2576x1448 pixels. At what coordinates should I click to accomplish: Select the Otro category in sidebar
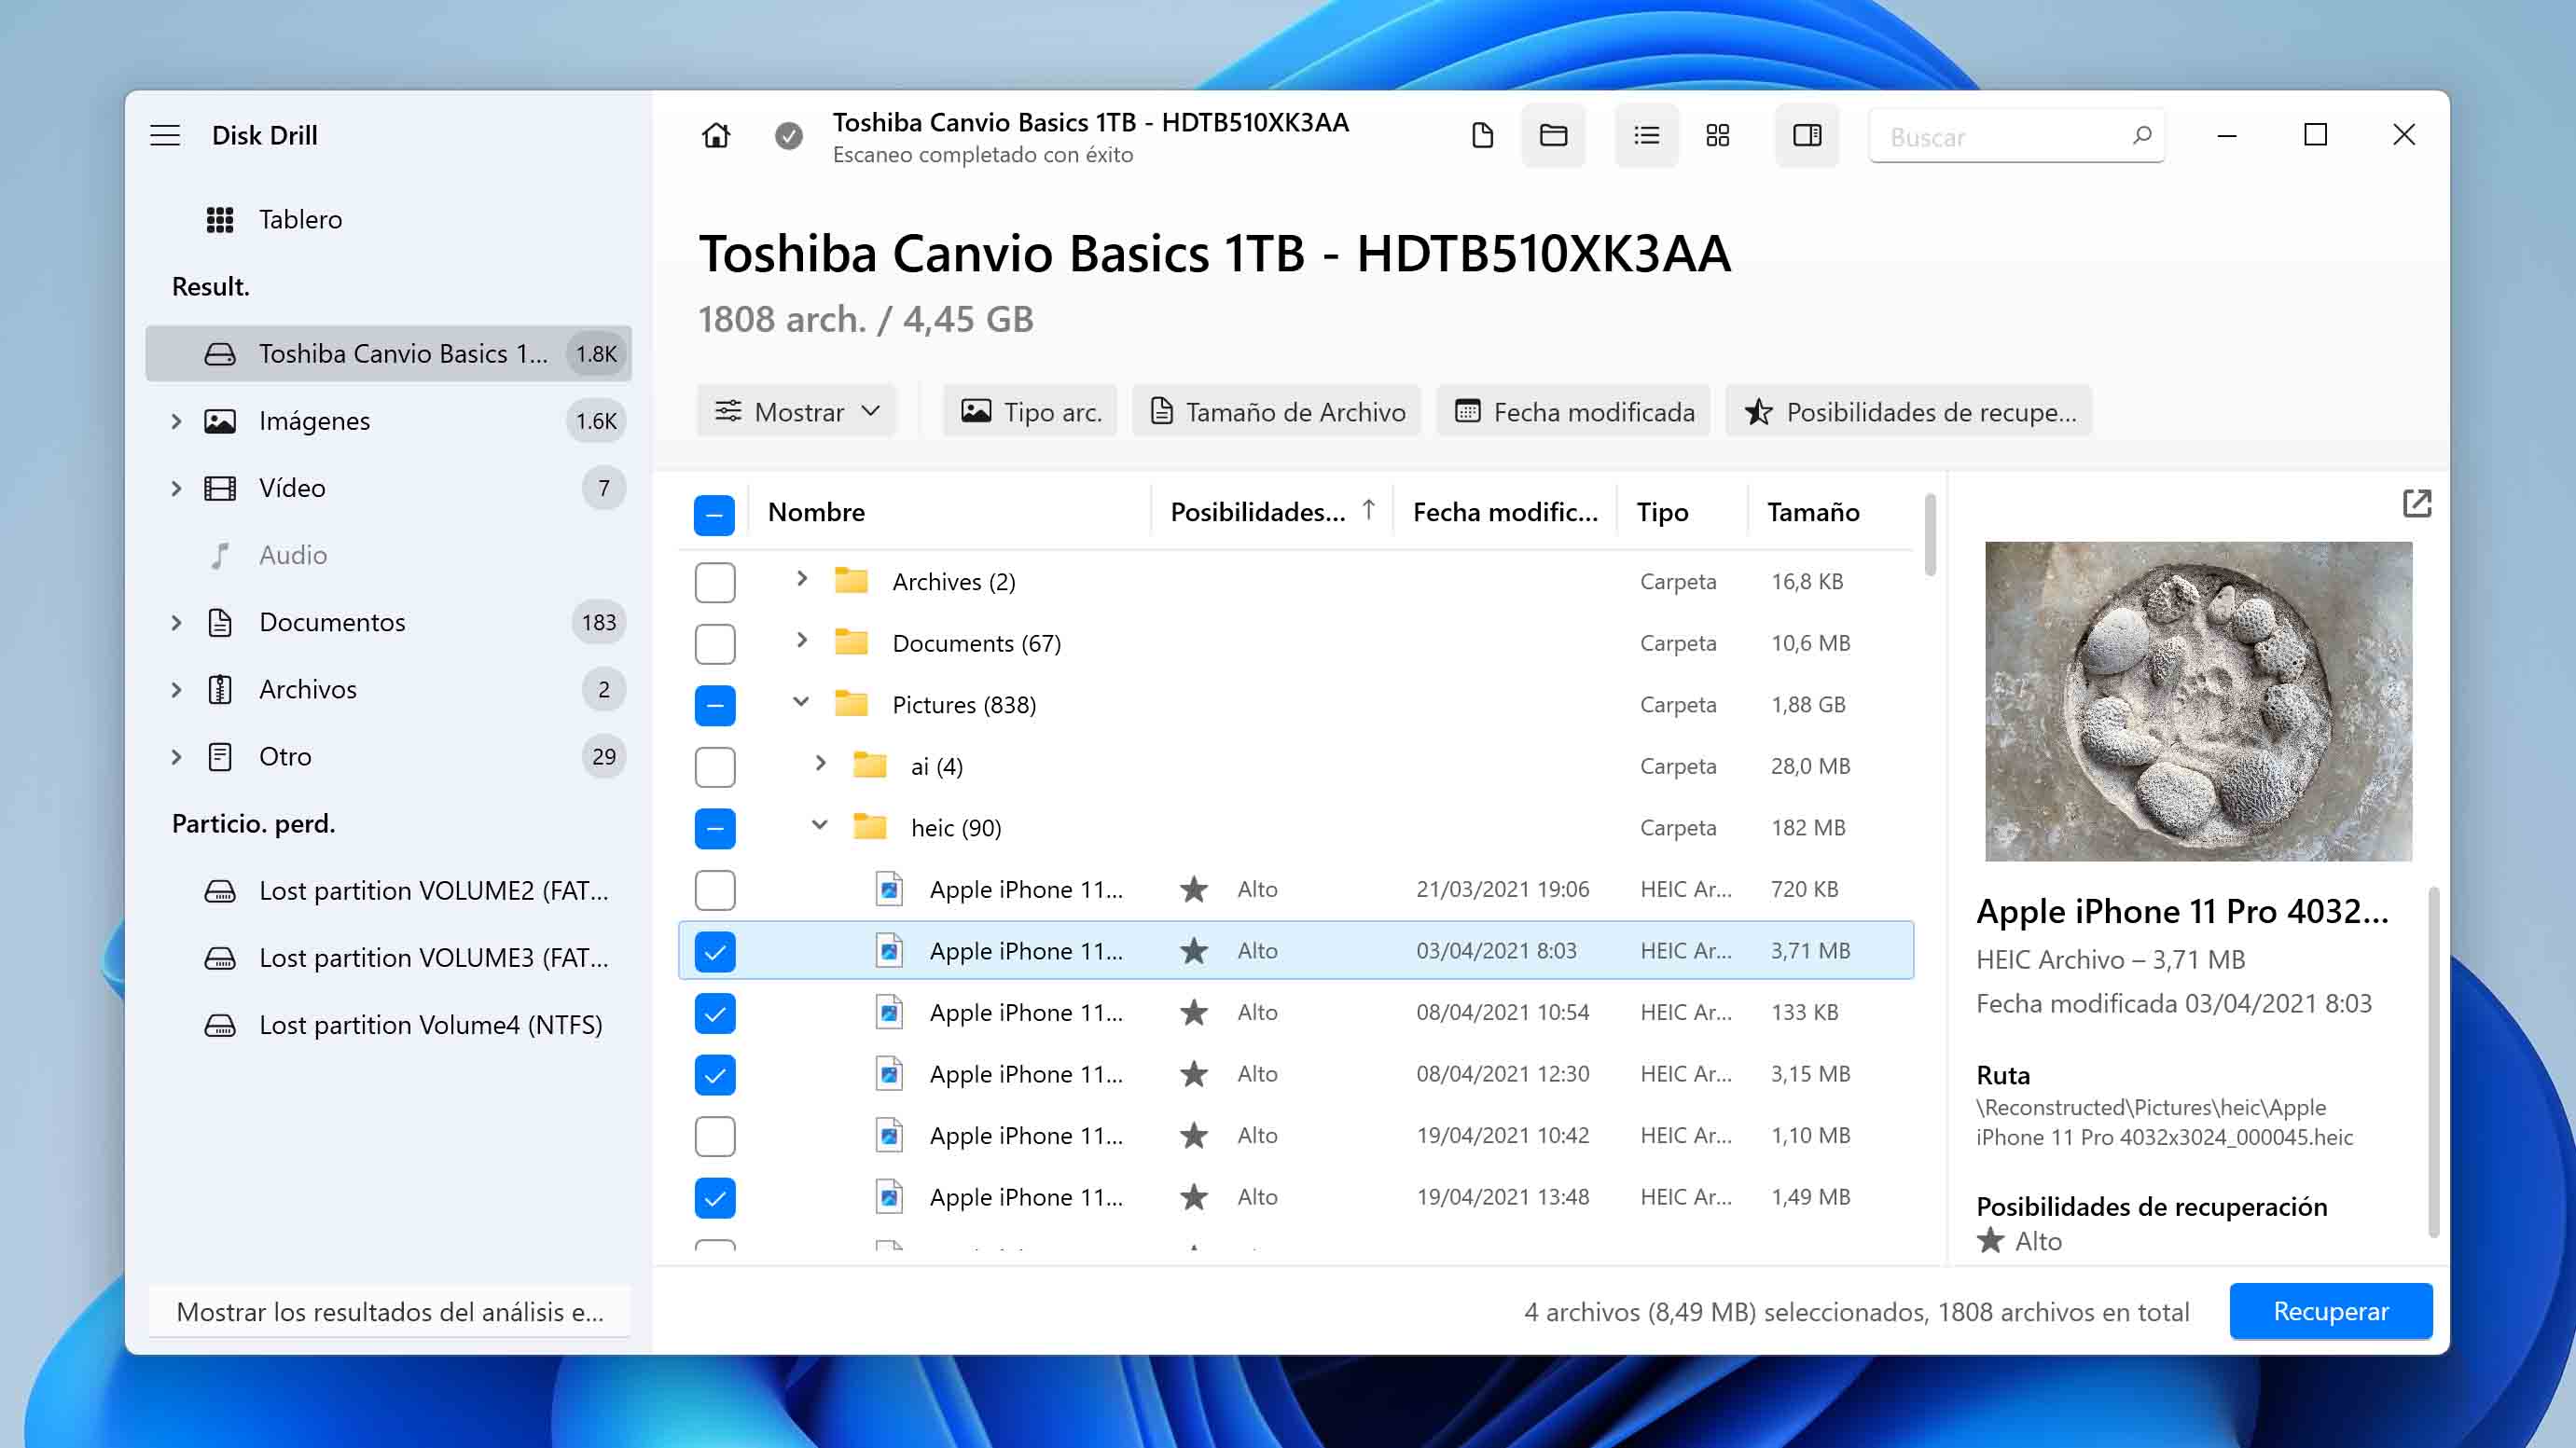pos(284,755)
